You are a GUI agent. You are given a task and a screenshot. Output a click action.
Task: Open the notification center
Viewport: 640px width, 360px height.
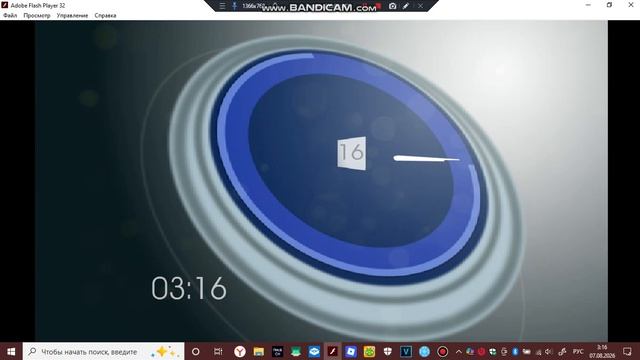point(627,351)
